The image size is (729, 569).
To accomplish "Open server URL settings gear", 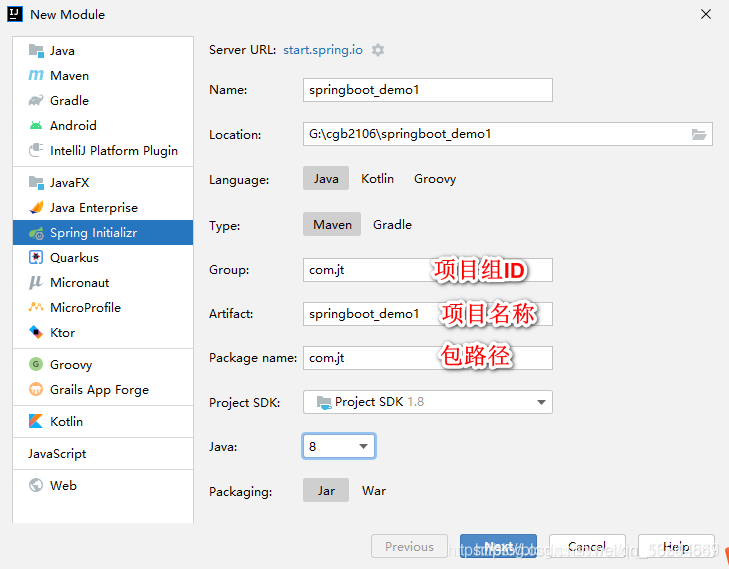I will pos(378,50).
